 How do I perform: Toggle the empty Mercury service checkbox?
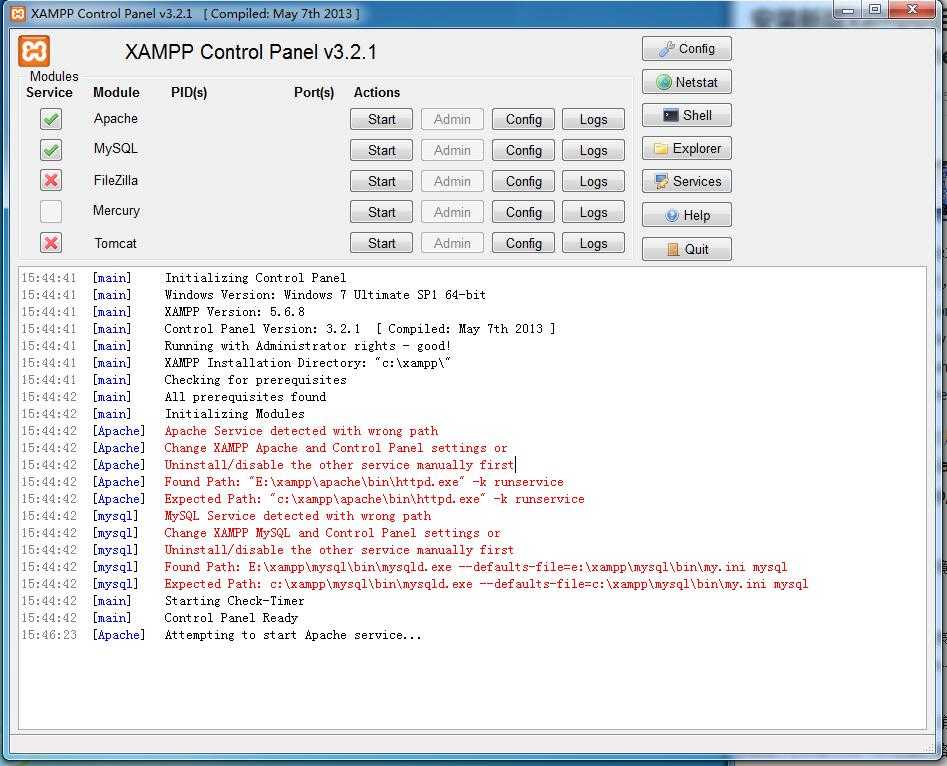point(51,211)
